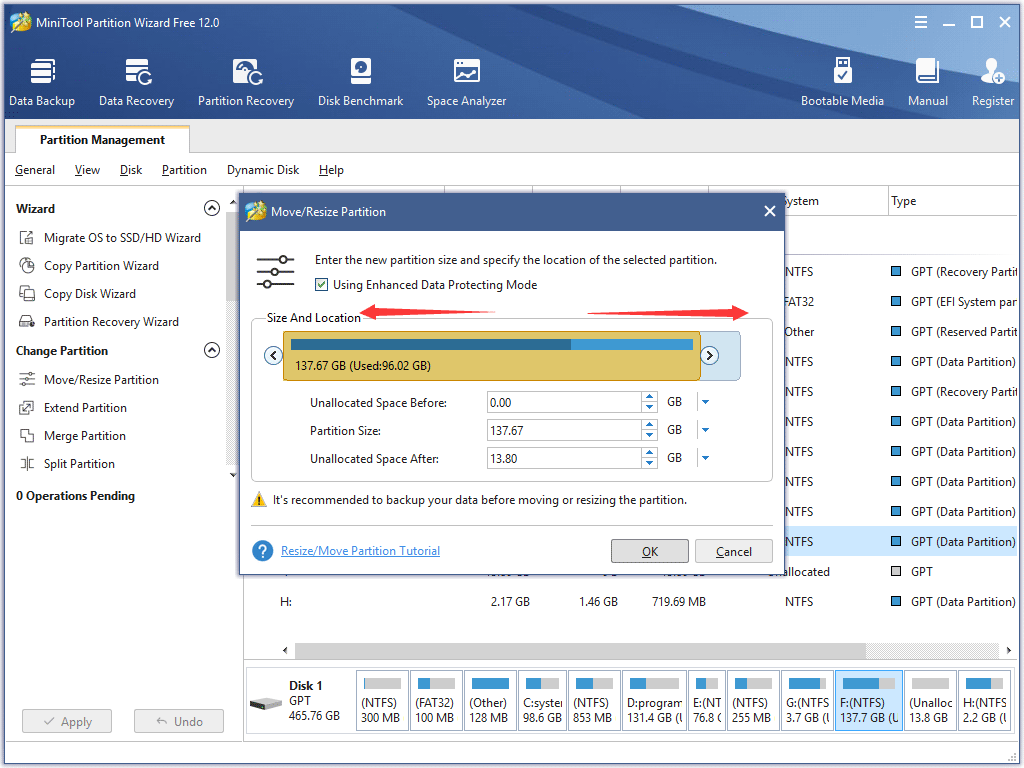
Task: Open Partition Recovery
Action: click(x=246, y=80)
